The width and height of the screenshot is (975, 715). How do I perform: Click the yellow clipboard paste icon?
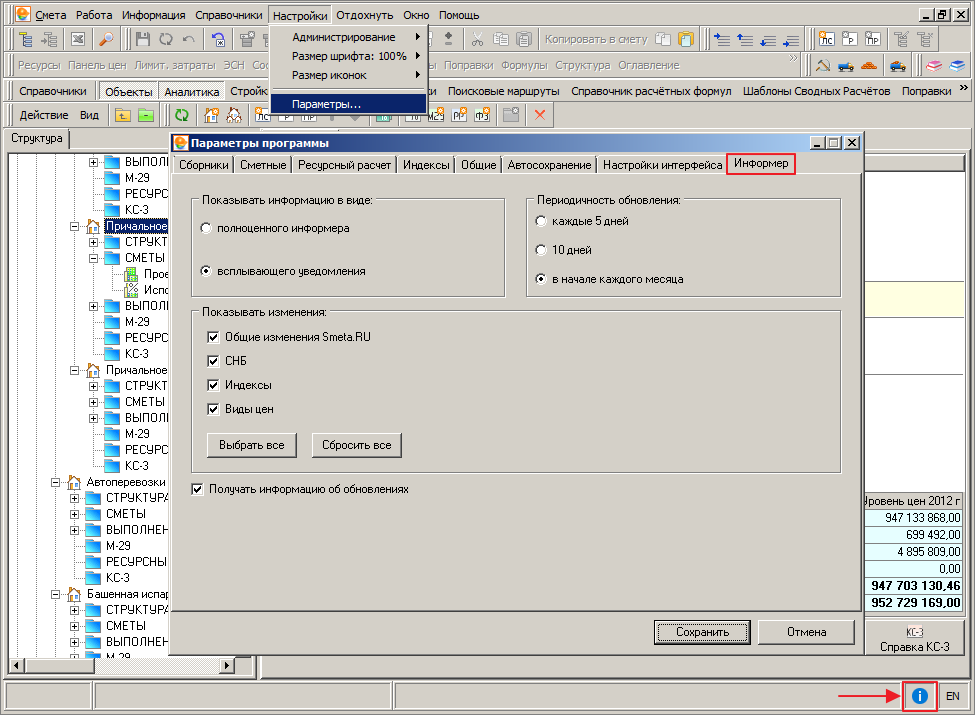coord(686,39)
